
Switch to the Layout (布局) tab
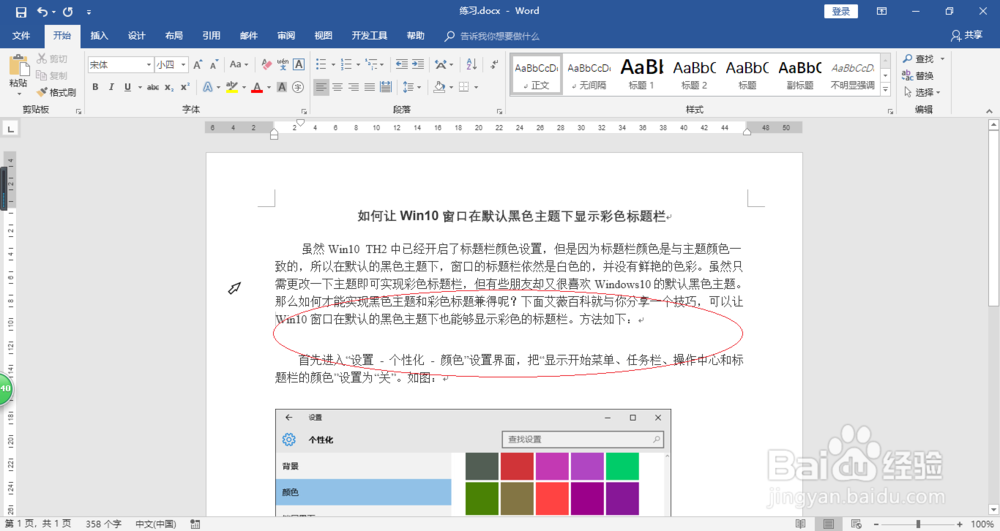(173, 36)
